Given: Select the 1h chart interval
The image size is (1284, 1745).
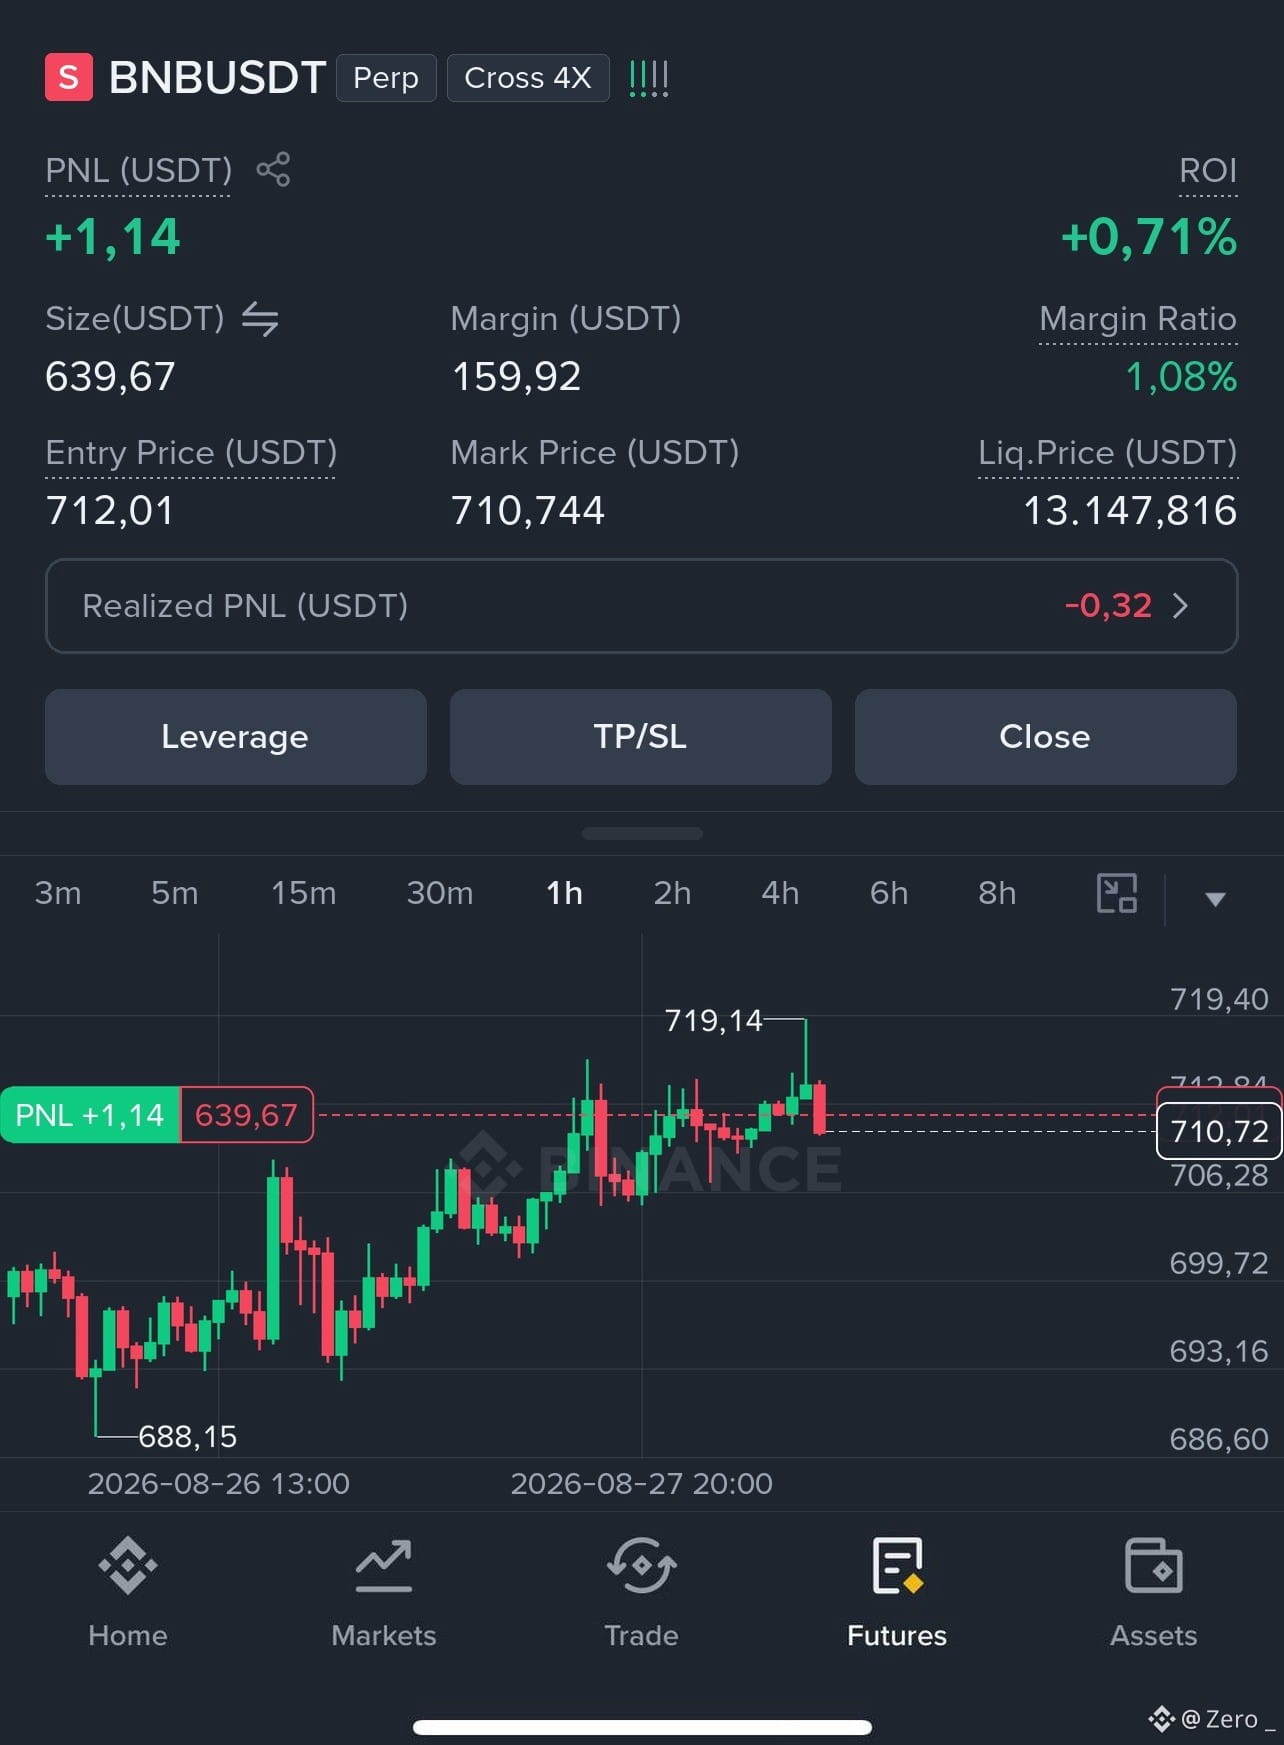Looking at the screenshot, I should point(565,893).
